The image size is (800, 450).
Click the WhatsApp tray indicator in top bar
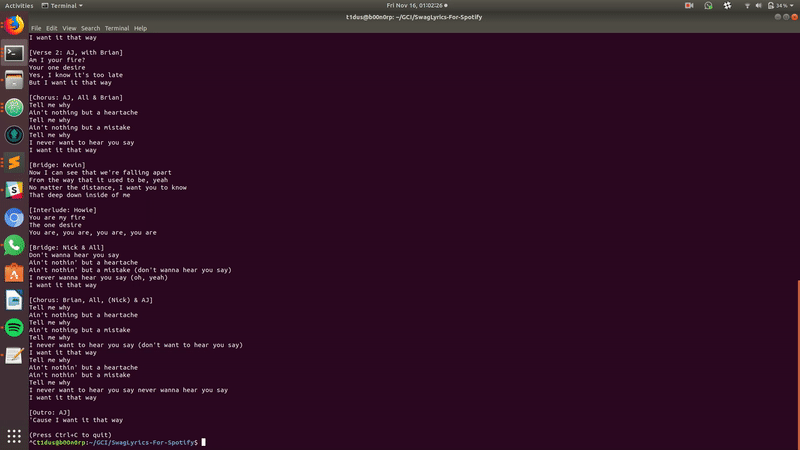[708, 6]
